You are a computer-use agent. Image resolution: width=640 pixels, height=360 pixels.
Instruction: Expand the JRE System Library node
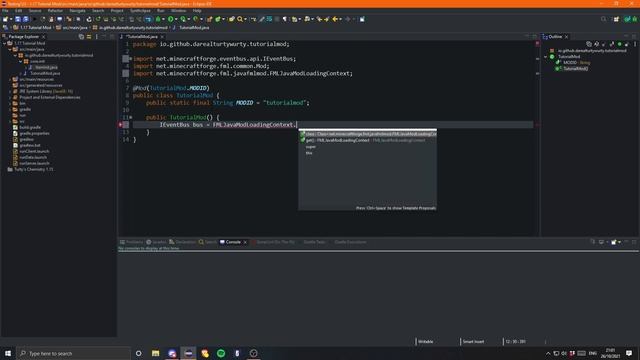point(10,91)
